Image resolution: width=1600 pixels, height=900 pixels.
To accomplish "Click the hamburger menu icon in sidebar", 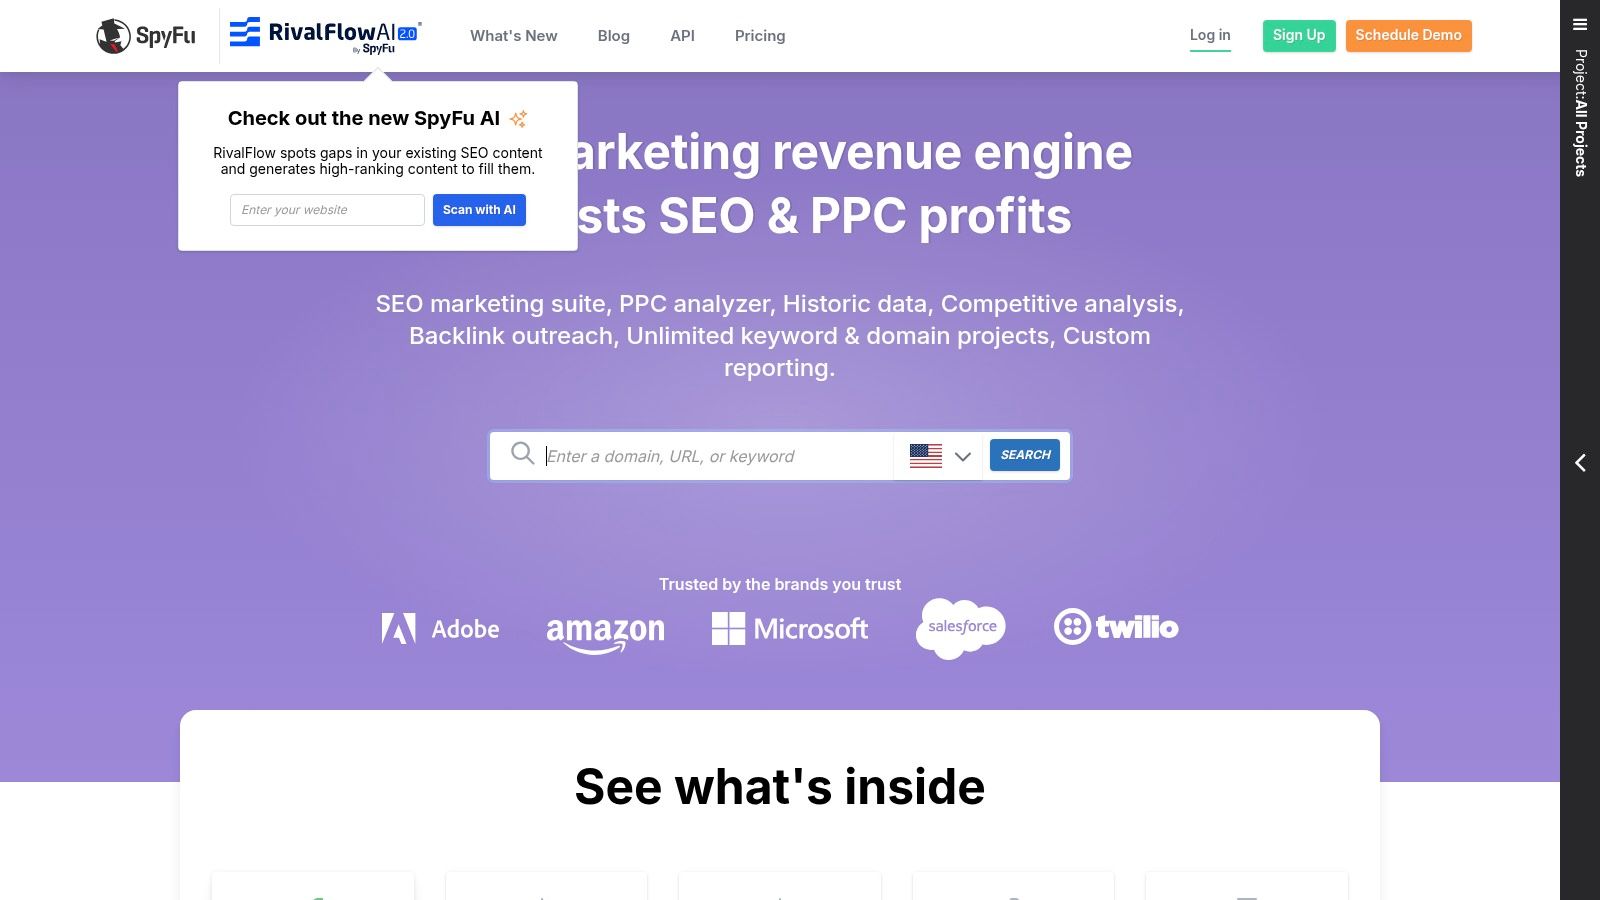I will (1580, 25).
